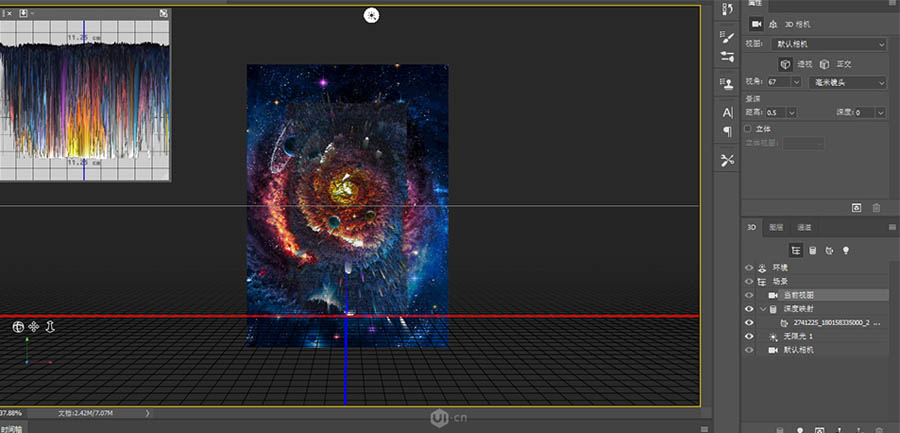Open the Clone Source panel icon
This screenshot has width=900, height=433.
click(727, 84)
